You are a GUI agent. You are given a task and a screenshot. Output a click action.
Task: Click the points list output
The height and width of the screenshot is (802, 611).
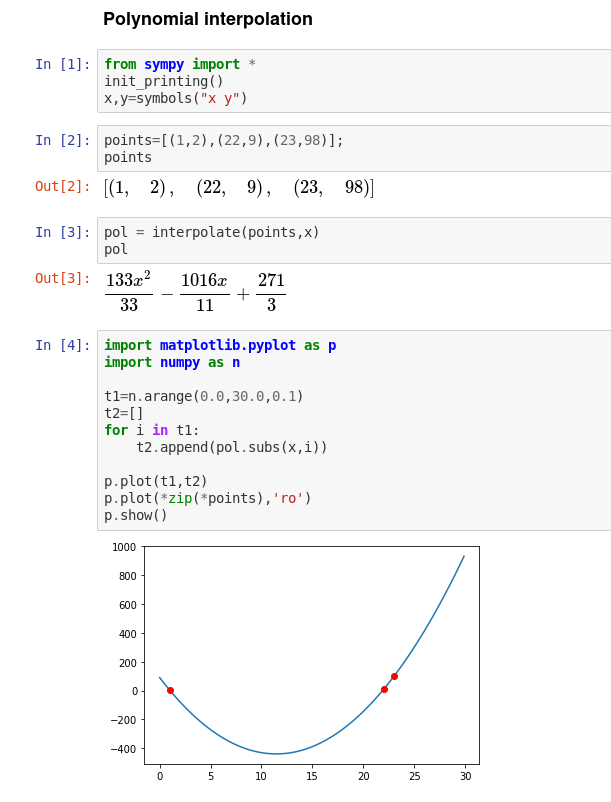pos(239,187)
